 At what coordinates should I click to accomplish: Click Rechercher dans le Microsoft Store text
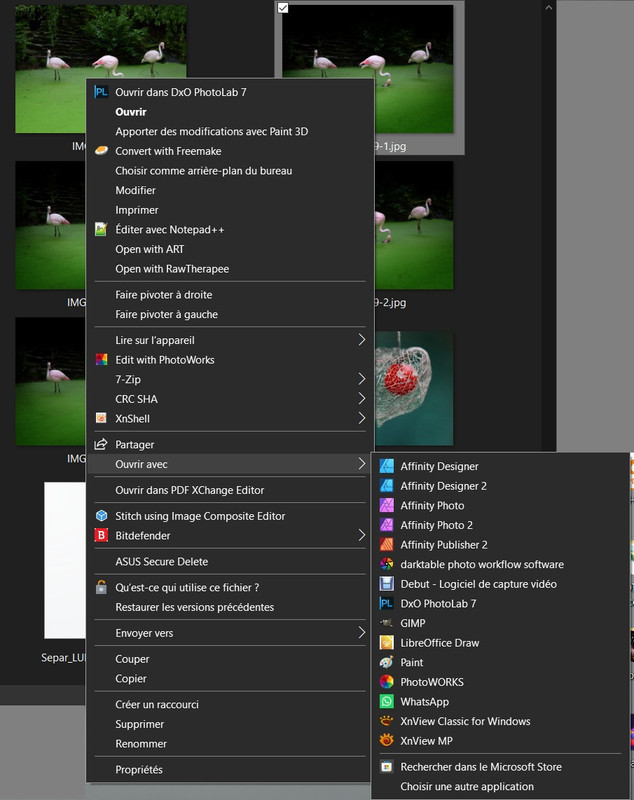point(481,767)
